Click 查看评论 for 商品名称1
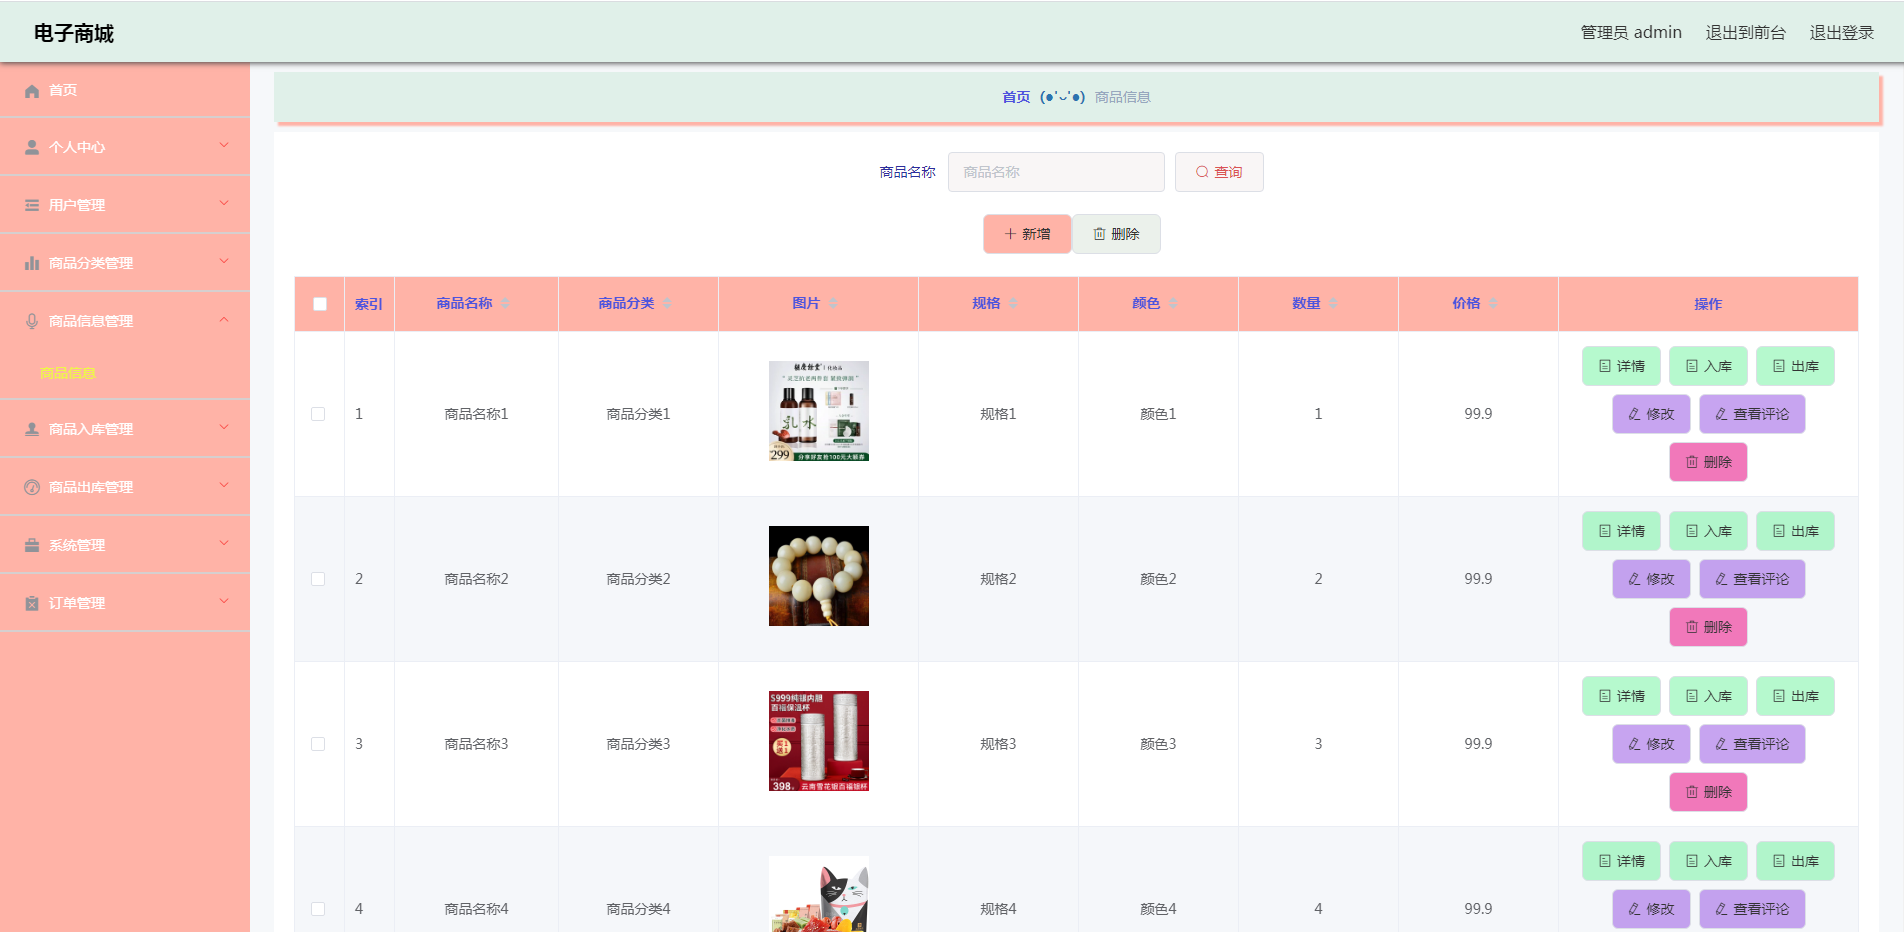The height and width of the screenshot is (932, 1904). pyautogui.click(x=1752, y=414)
